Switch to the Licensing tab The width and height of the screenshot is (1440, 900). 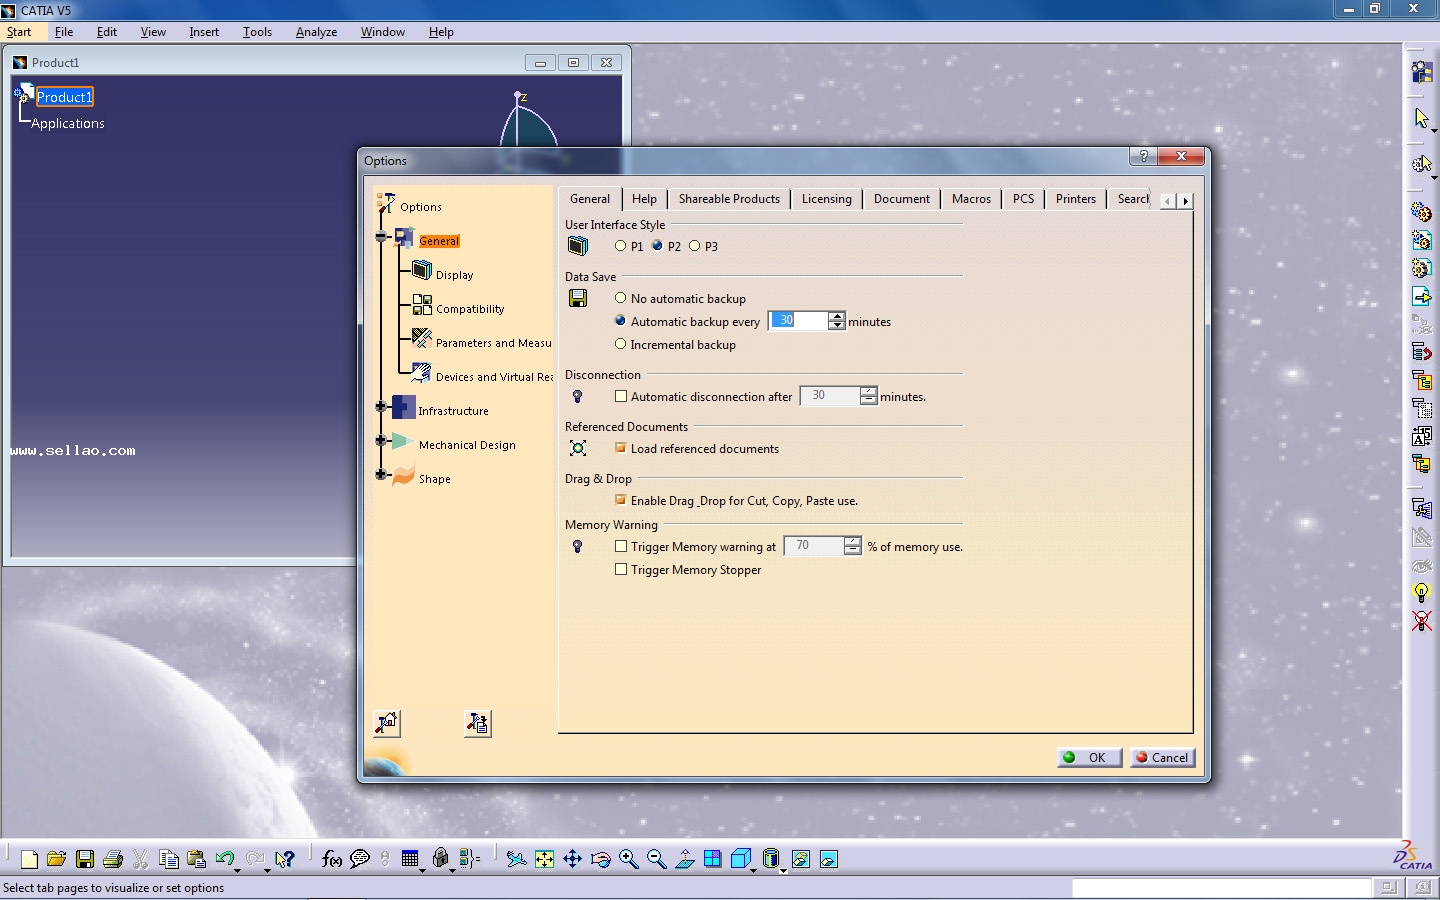[x=826, y=199]
